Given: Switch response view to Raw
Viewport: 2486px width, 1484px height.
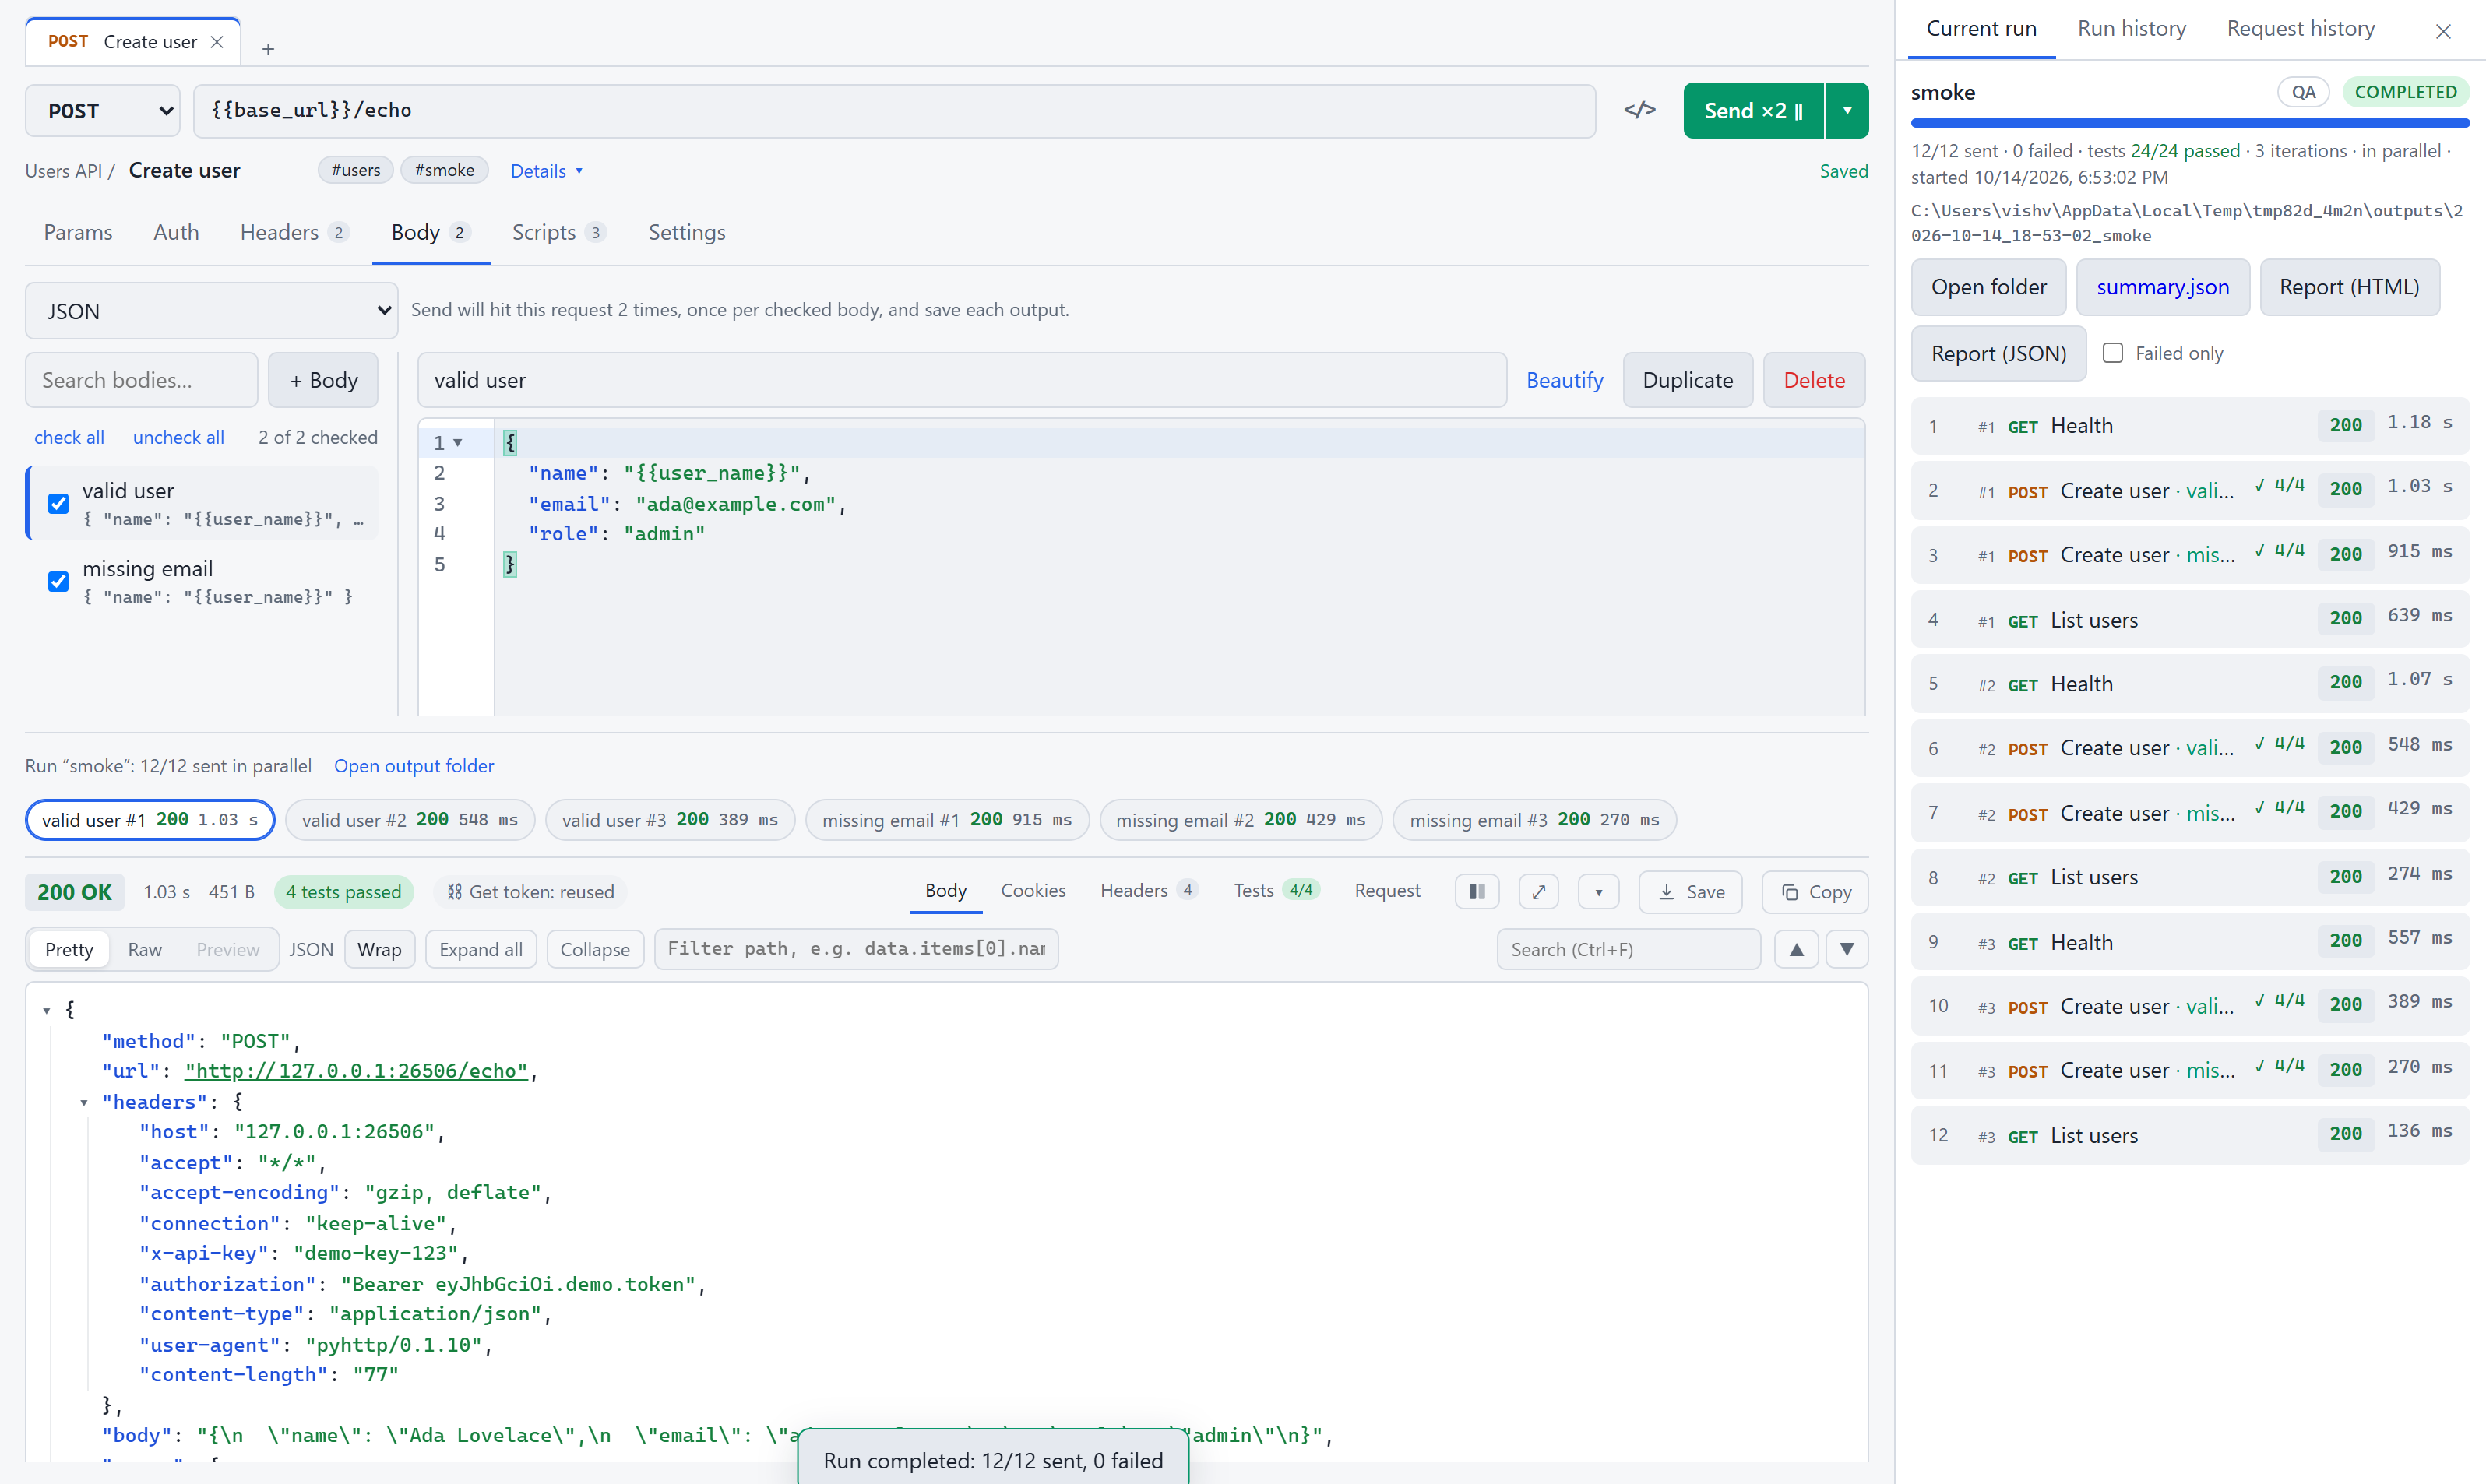Looking at the screenshot, I should coord(145,949).
